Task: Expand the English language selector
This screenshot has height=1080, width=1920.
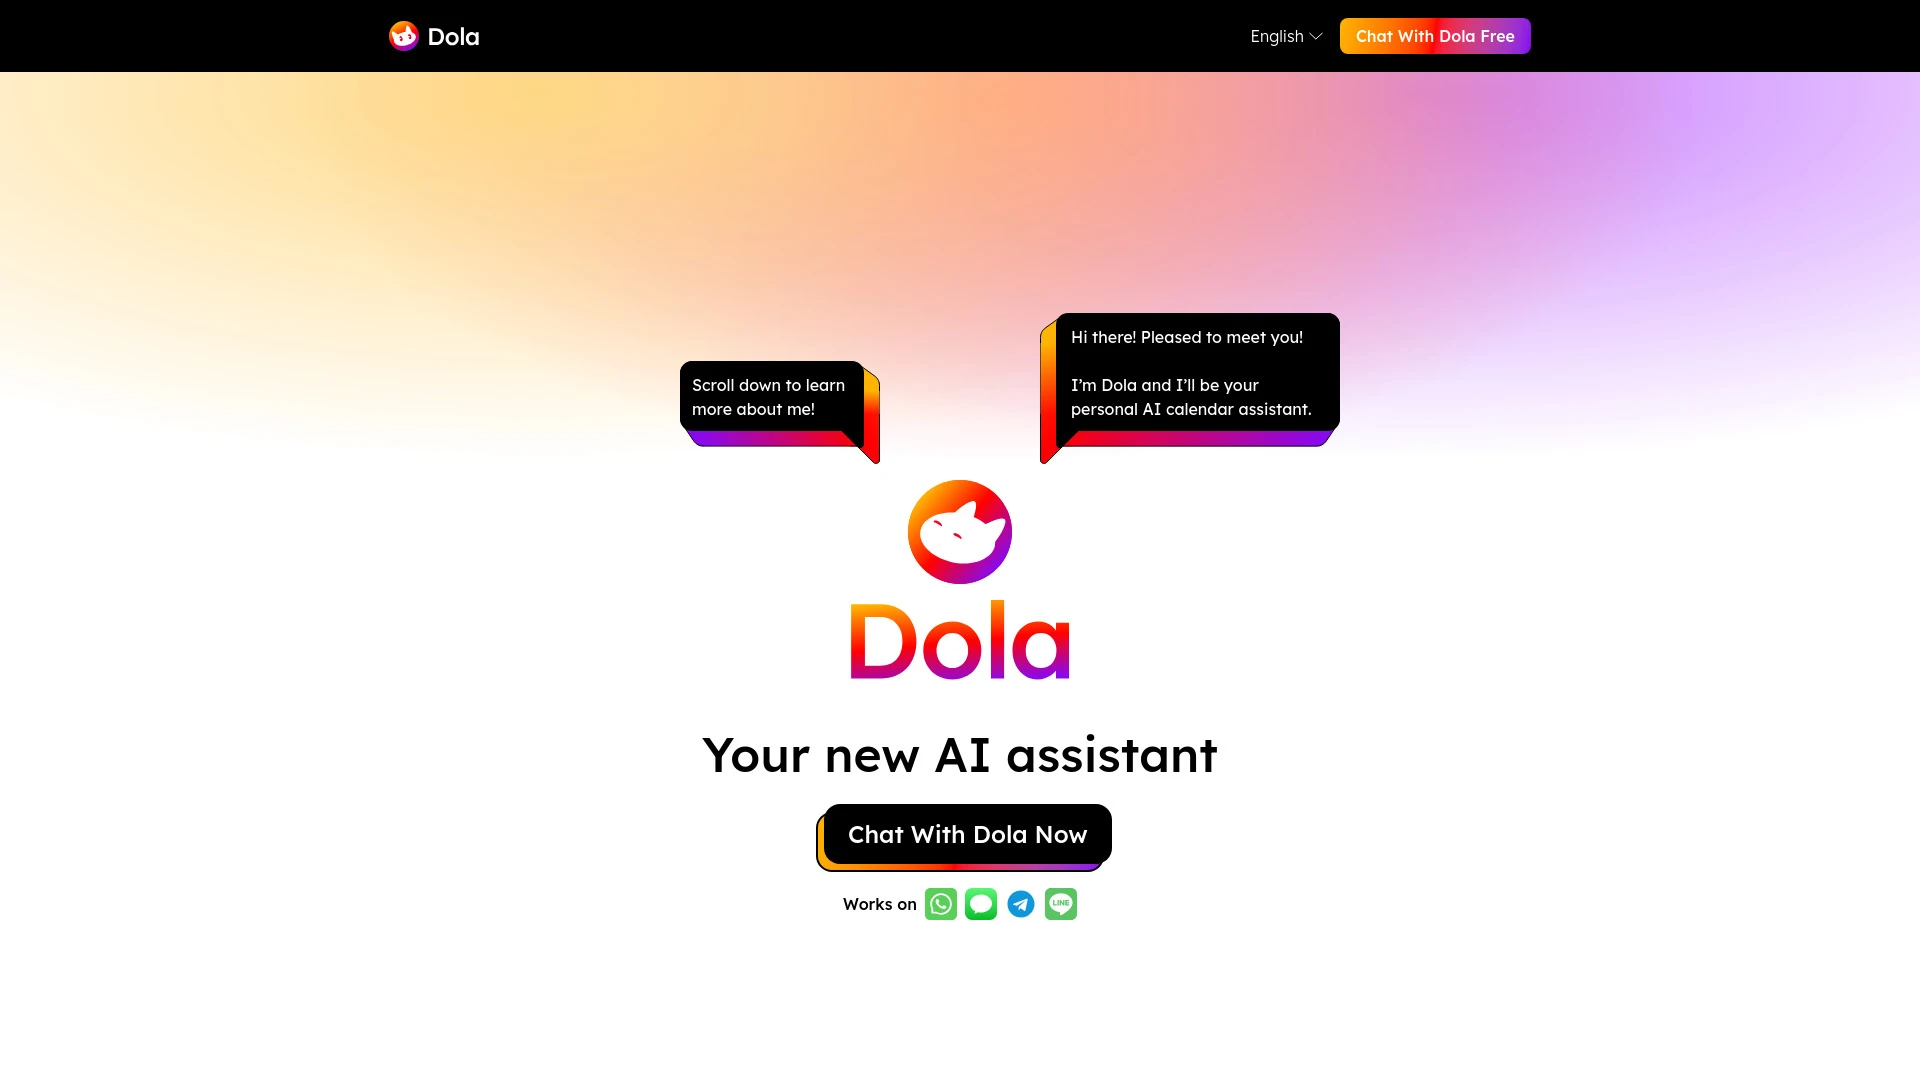Action: click(1286, 36)
